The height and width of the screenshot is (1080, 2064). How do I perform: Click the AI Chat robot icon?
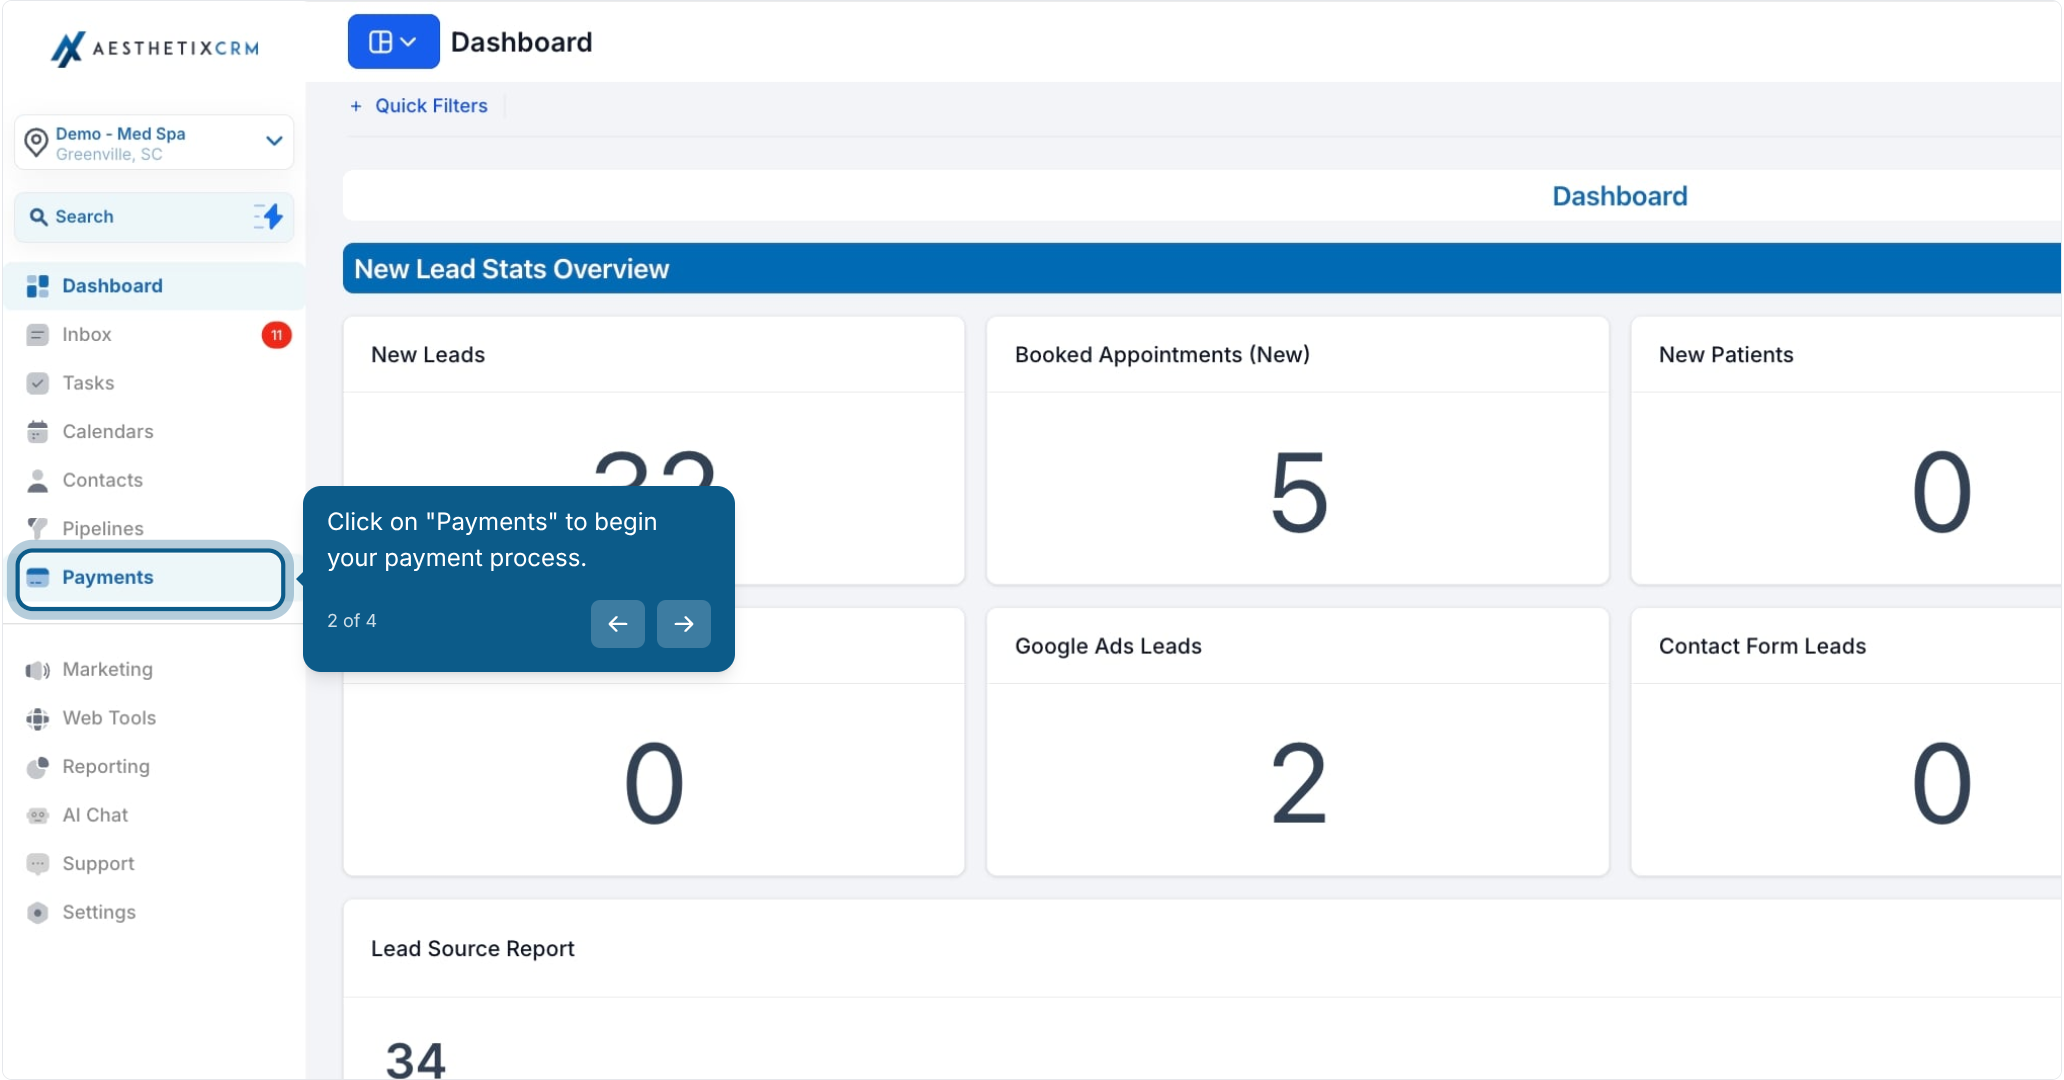point(37,815)
